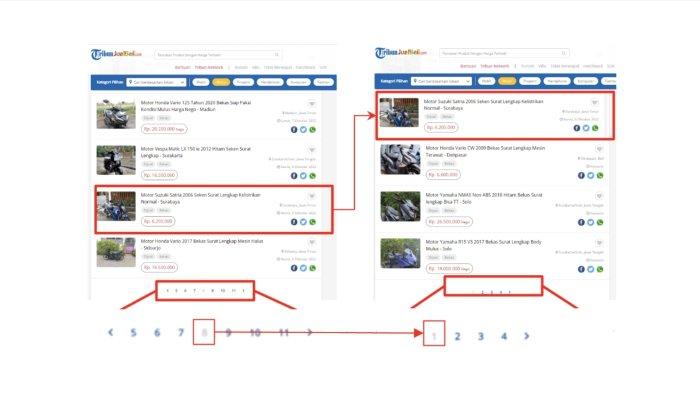Image resolution: width=700 pixels, height=393 pixels.
Task: Favorite the Yamaha NMAX Non ABS Solo listing
Action: pos(600,196)
